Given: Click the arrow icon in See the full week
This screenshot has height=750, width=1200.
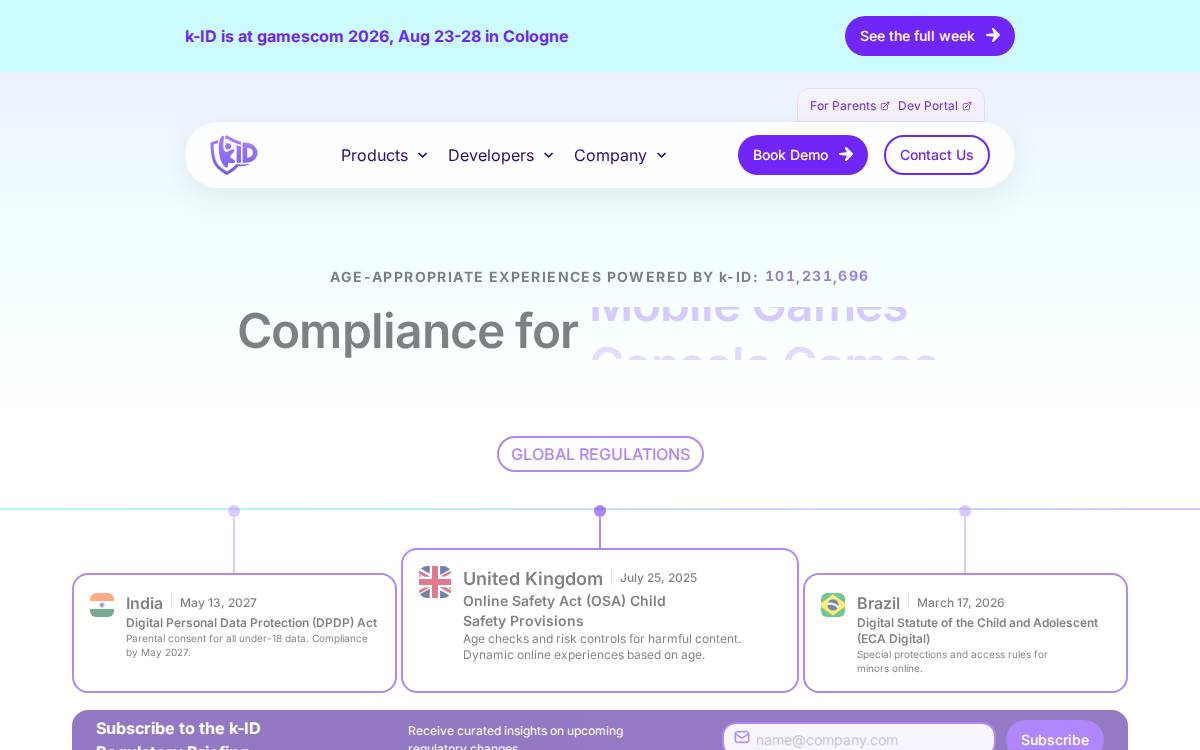Looking at the screenshot, I should click(x=993, y=35).
